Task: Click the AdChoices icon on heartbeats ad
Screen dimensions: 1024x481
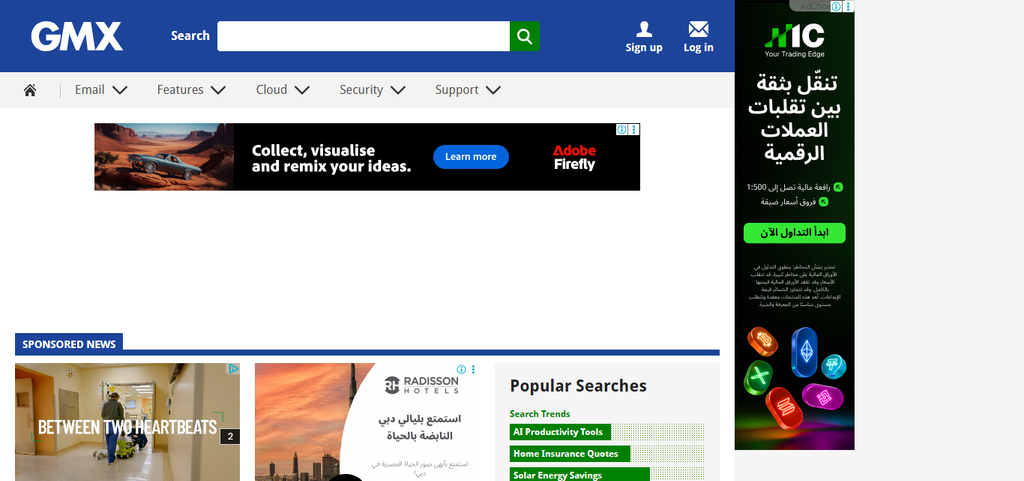Action: tap(233, 369)
